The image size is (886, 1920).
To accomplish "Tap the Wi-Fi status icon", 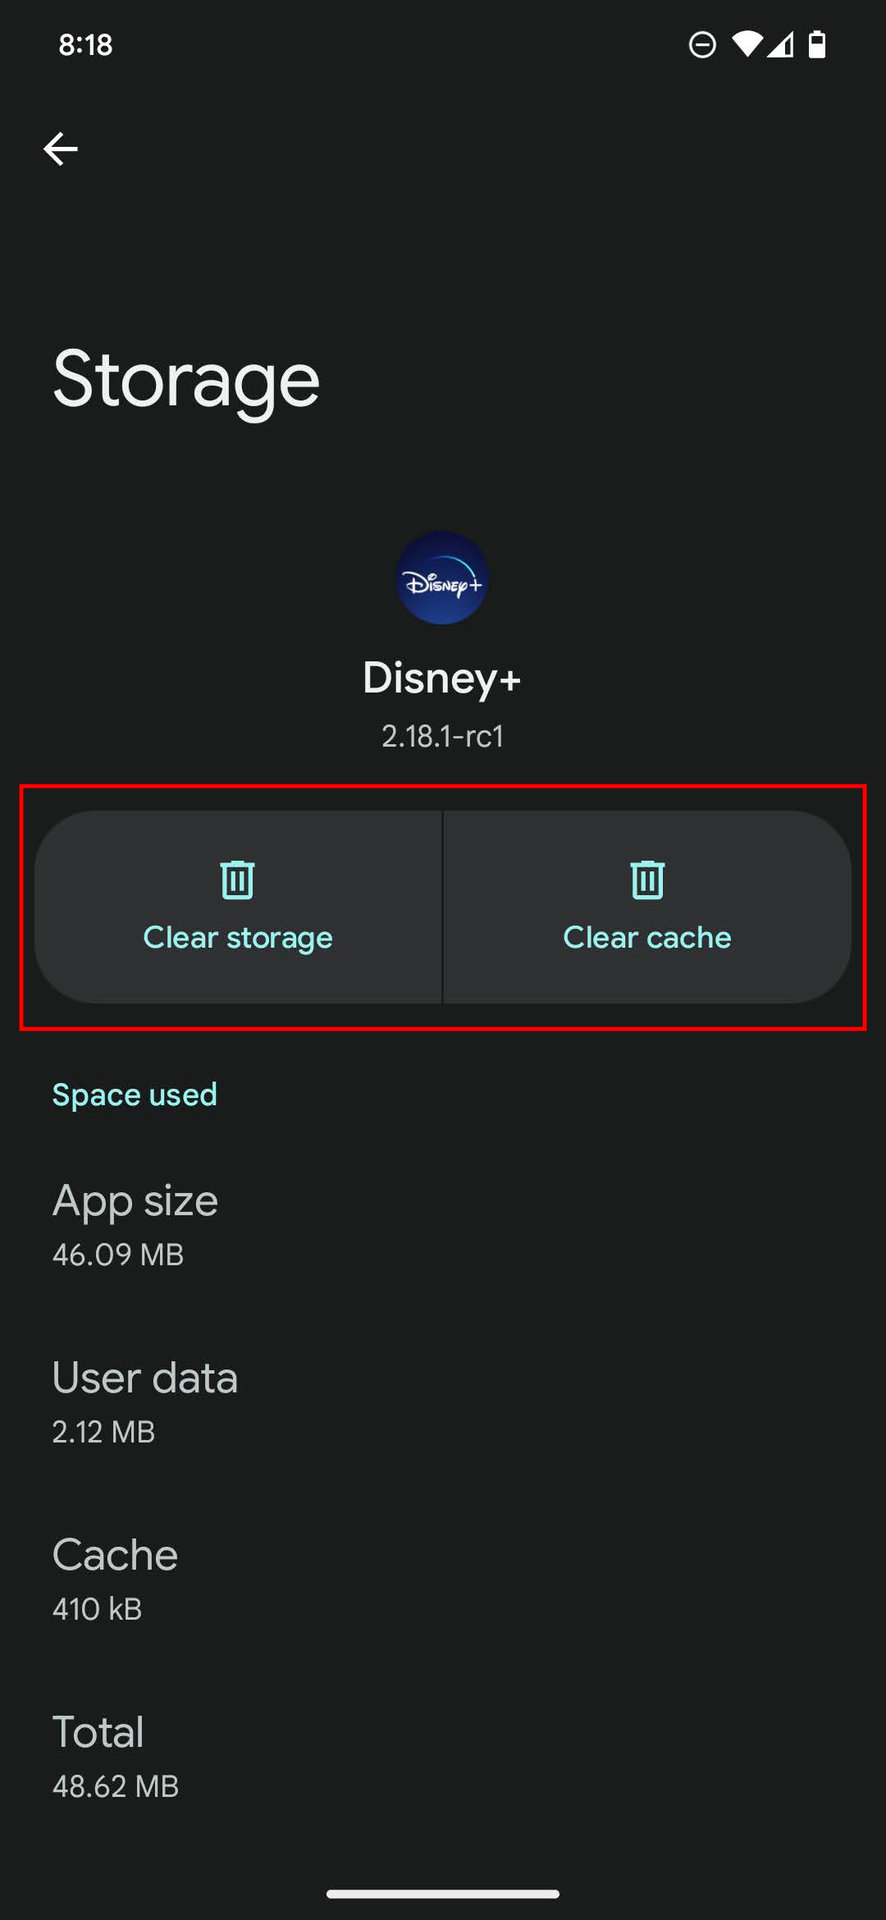I will tap(746, 45).
